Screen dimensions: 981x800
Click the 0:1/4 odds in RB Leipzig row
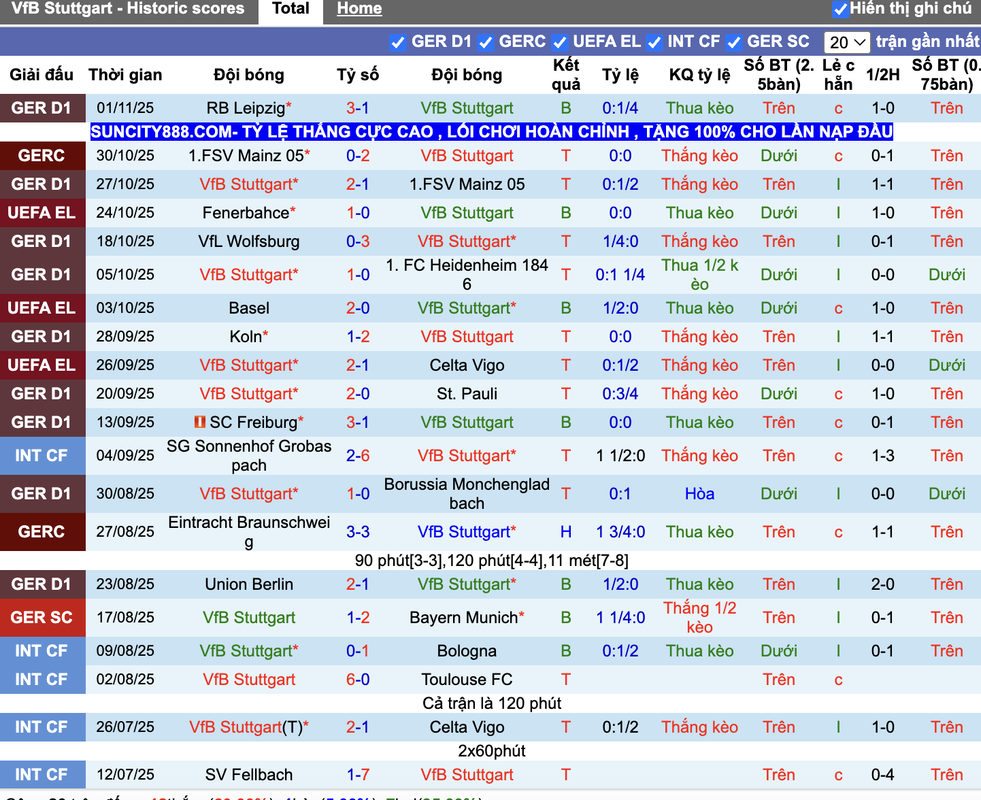620,108
